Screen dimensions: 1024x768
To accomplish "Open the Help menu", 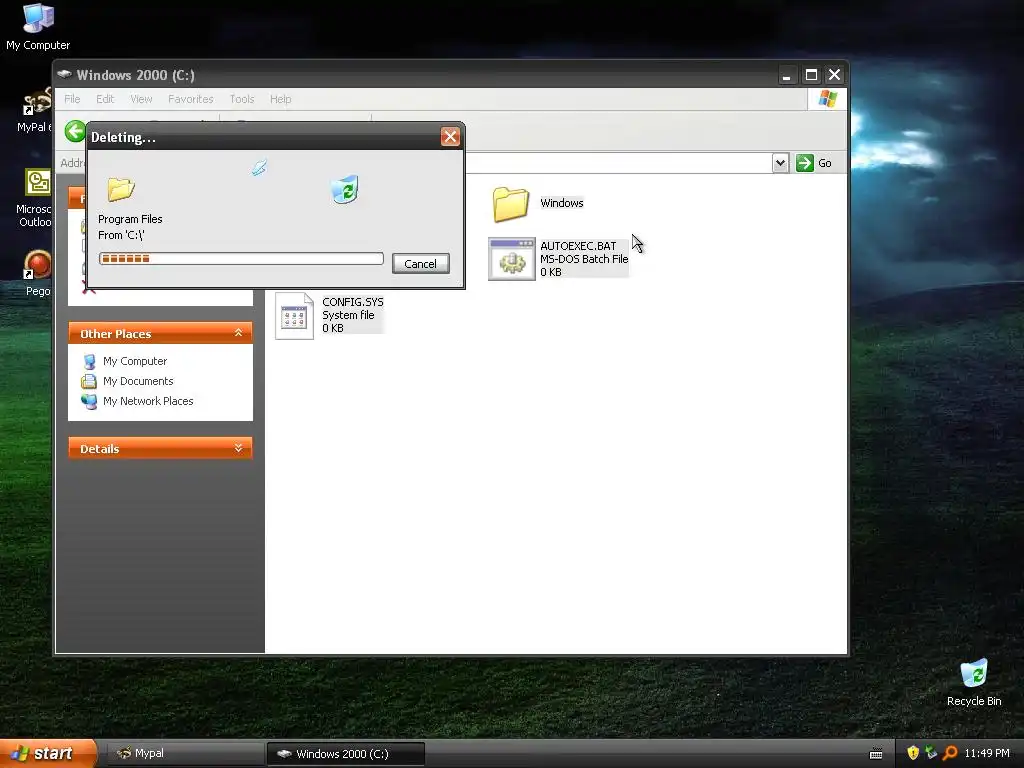I will (280, 99).
